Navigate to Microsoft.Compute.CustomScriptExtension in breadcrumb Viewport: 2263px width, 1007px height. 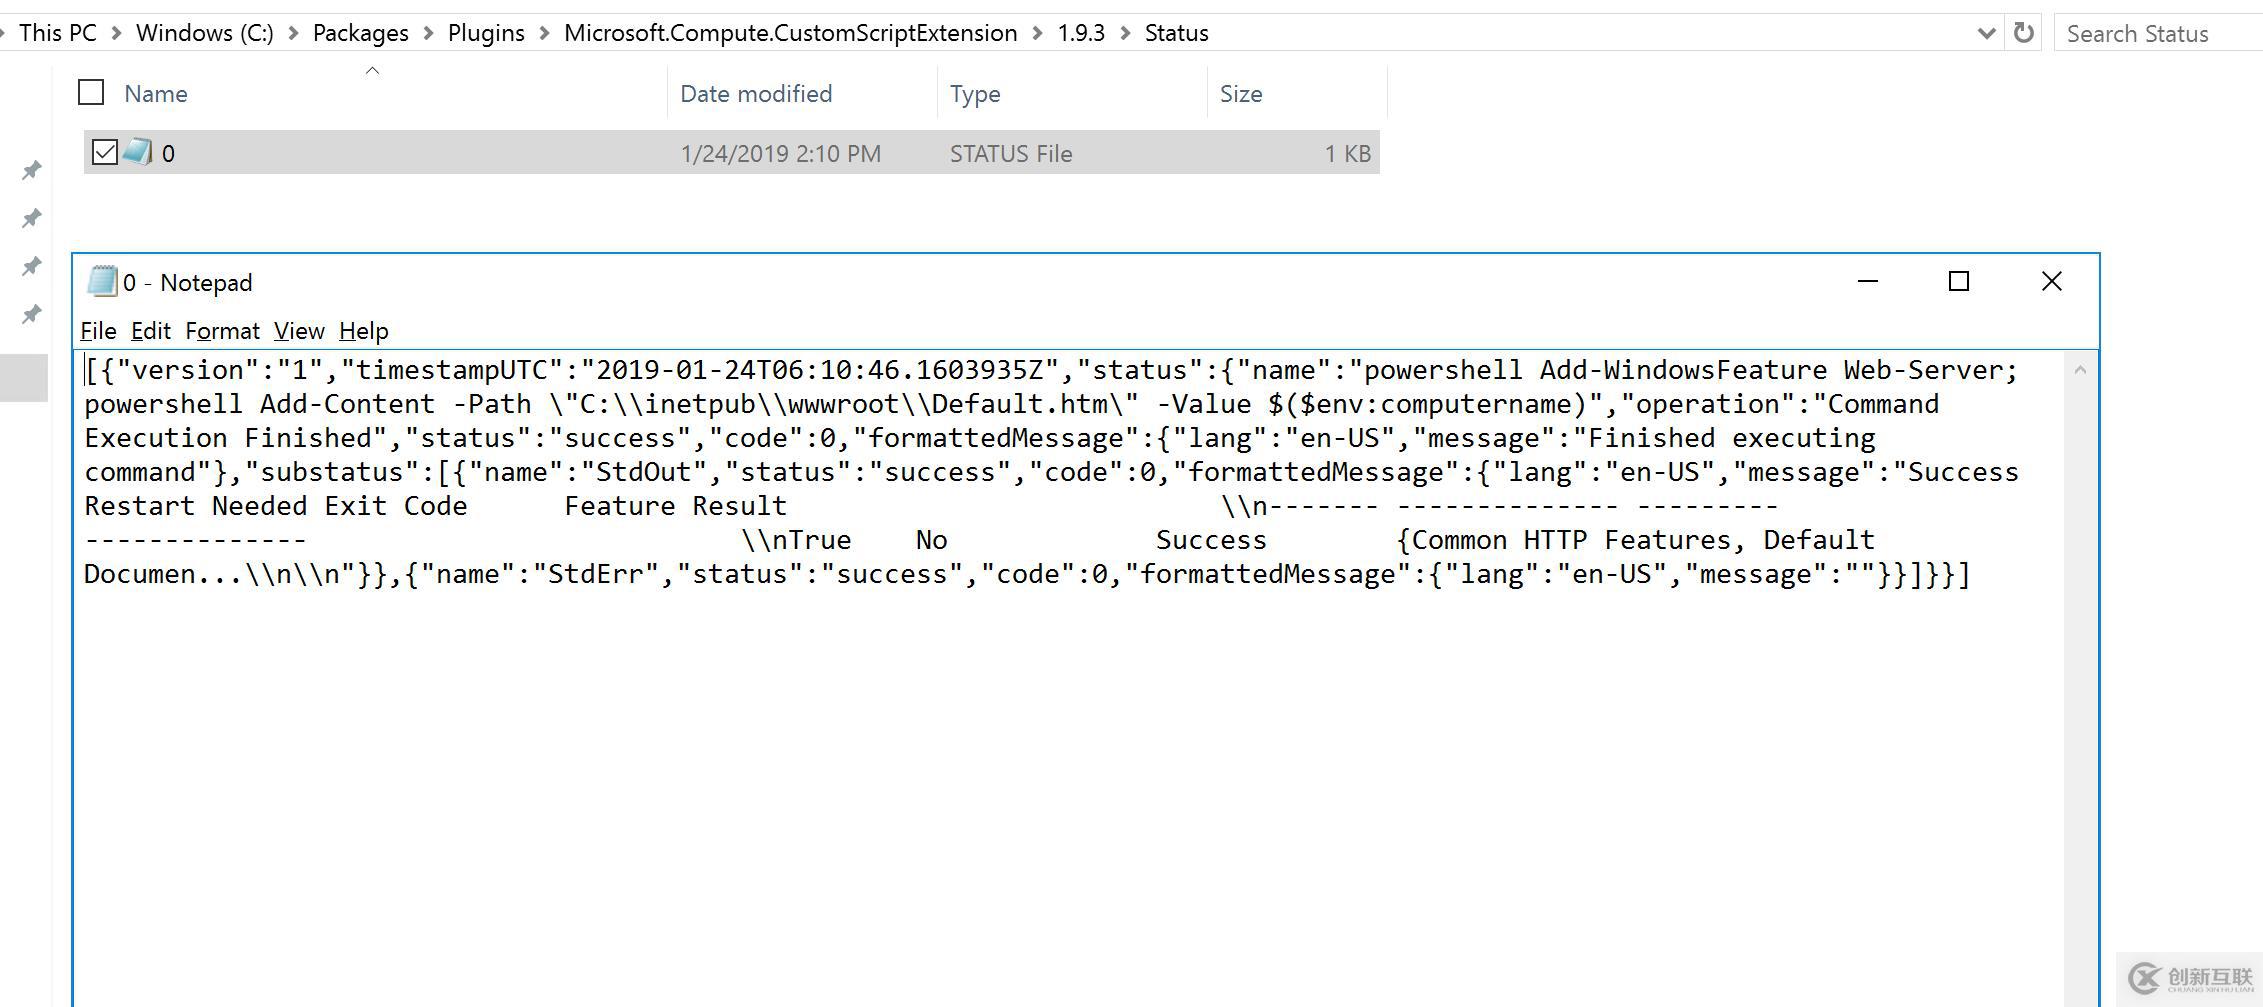tap(791, 33)
